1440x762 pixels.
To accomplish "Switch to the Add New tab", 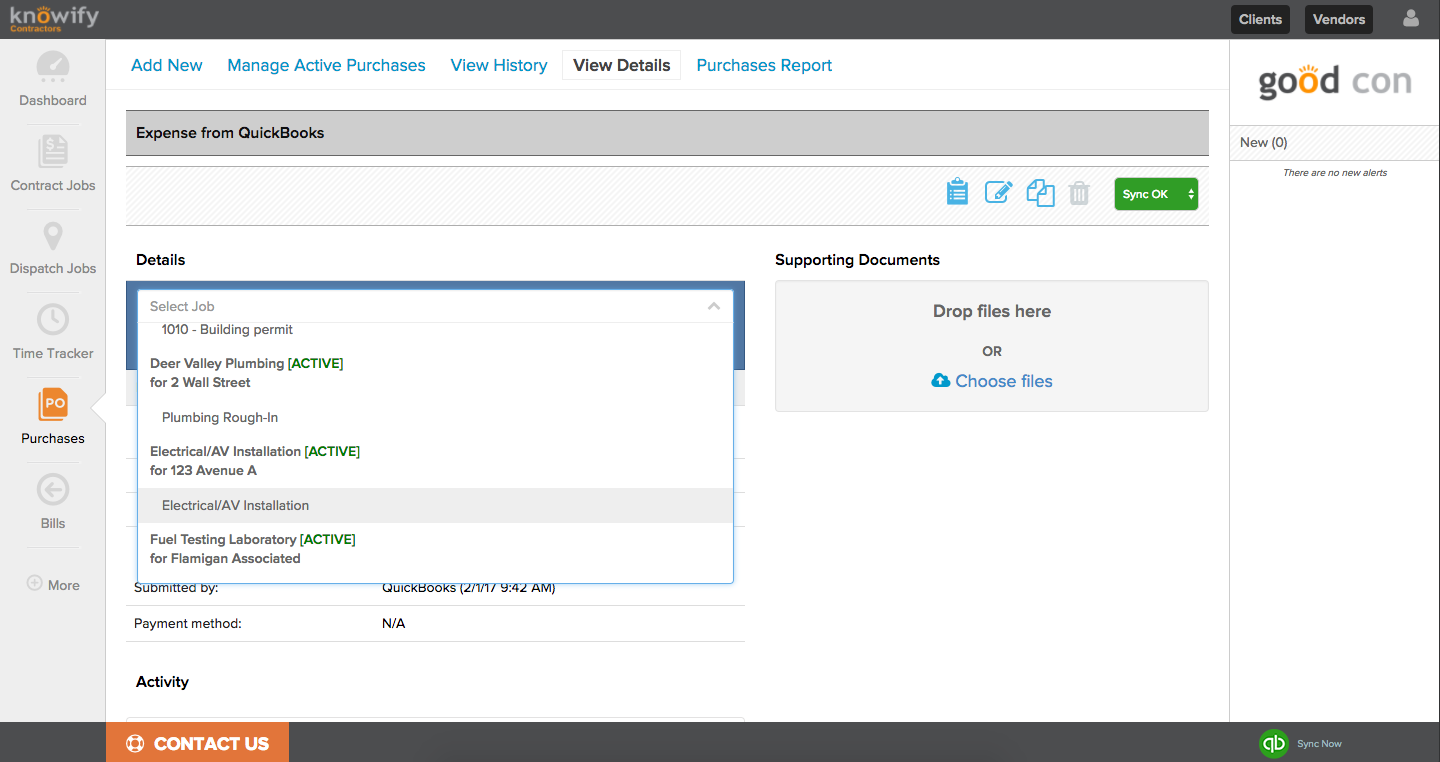I will [x=167, y=65].
